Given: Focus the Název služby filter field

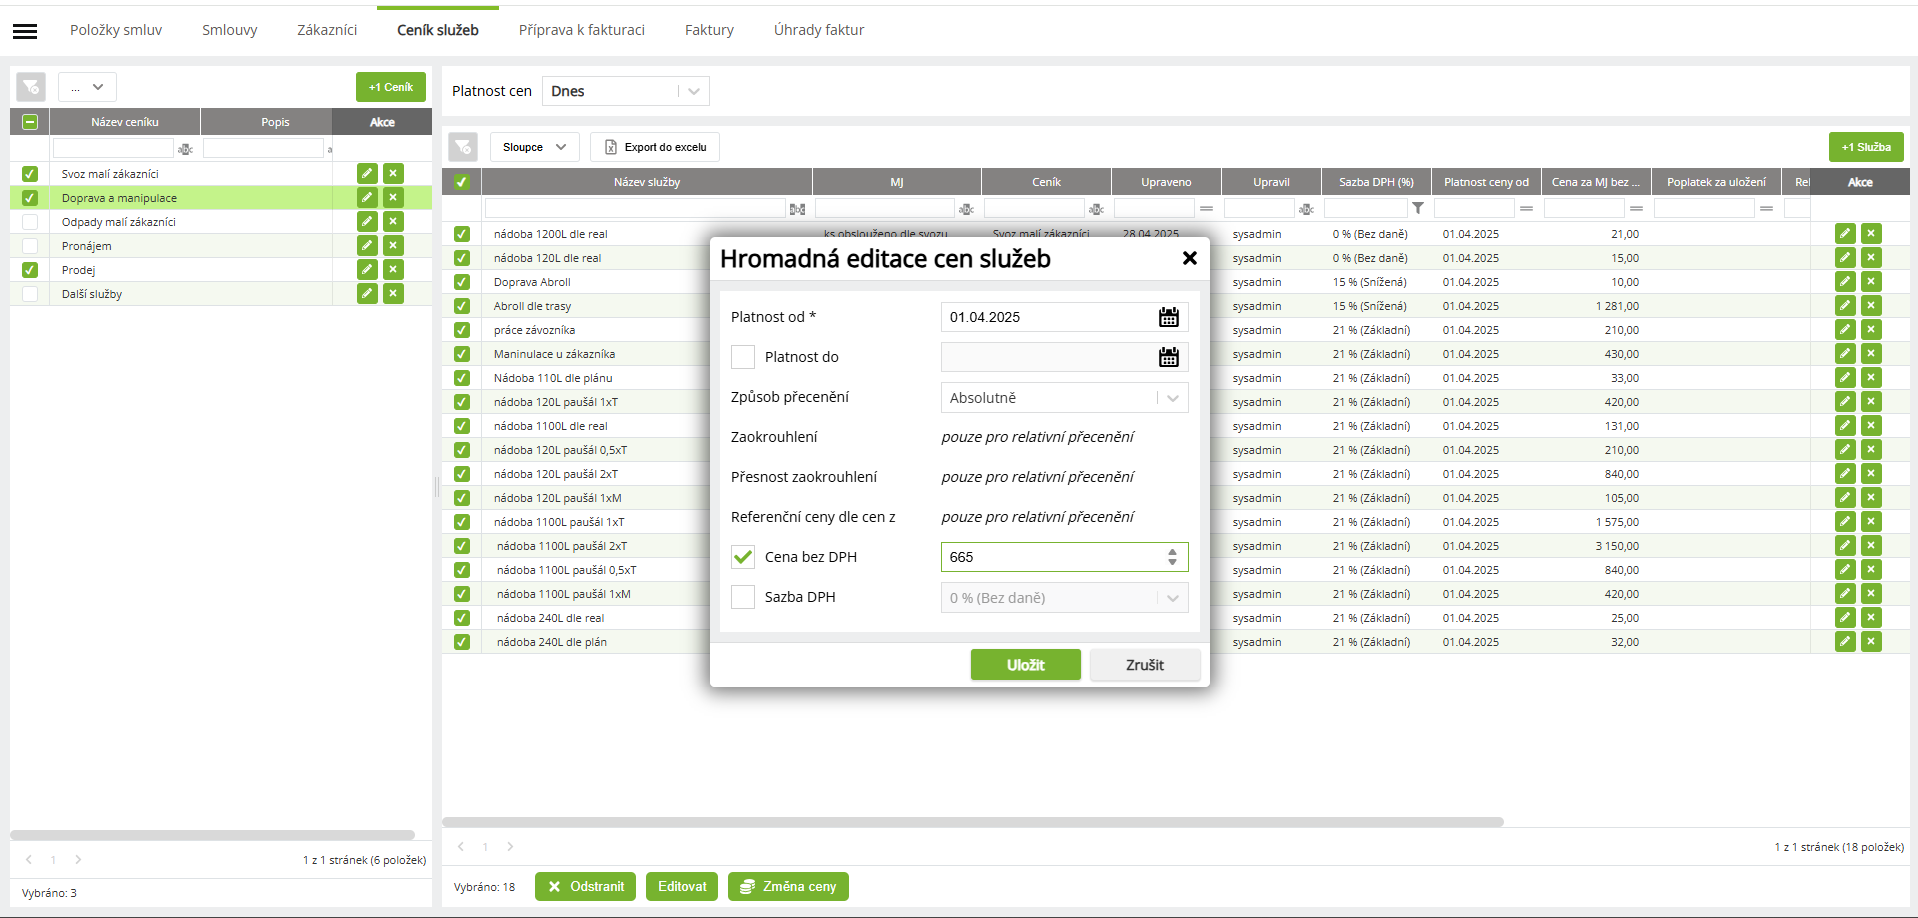Looking at the screenshot, I should tap(635, 208).
